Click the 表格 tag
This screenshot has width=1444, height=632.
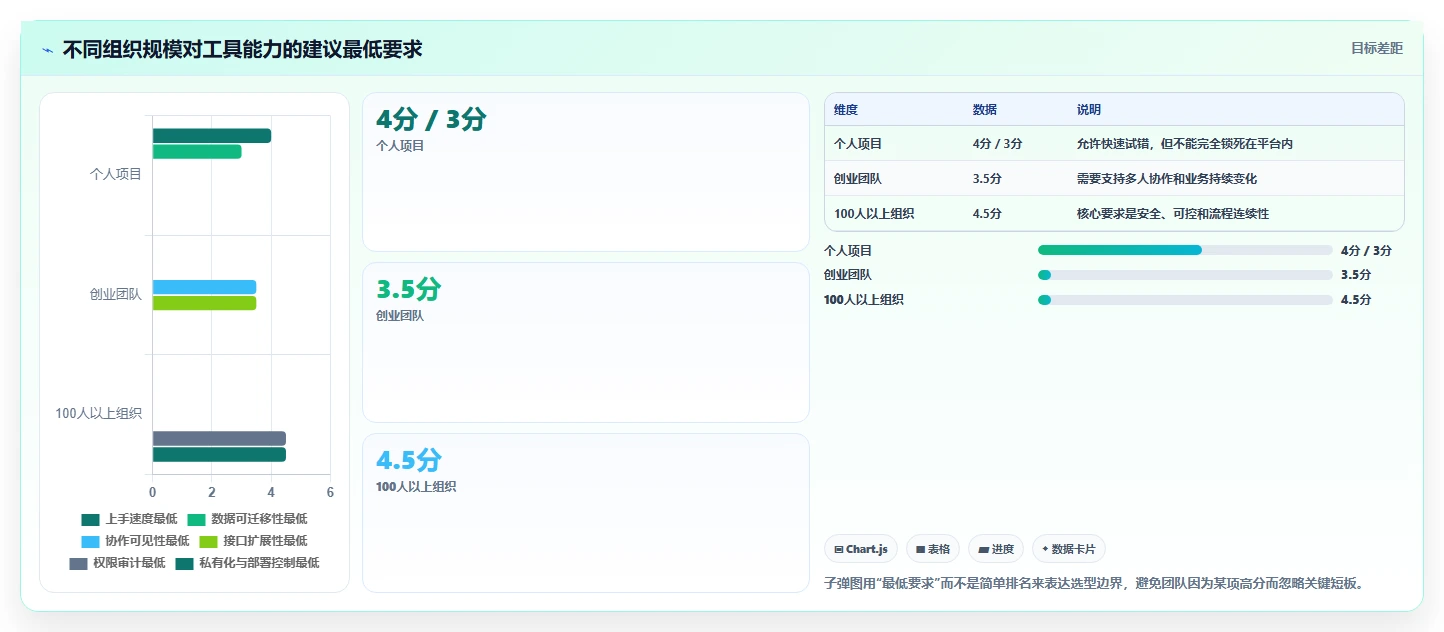coord(932,549)
